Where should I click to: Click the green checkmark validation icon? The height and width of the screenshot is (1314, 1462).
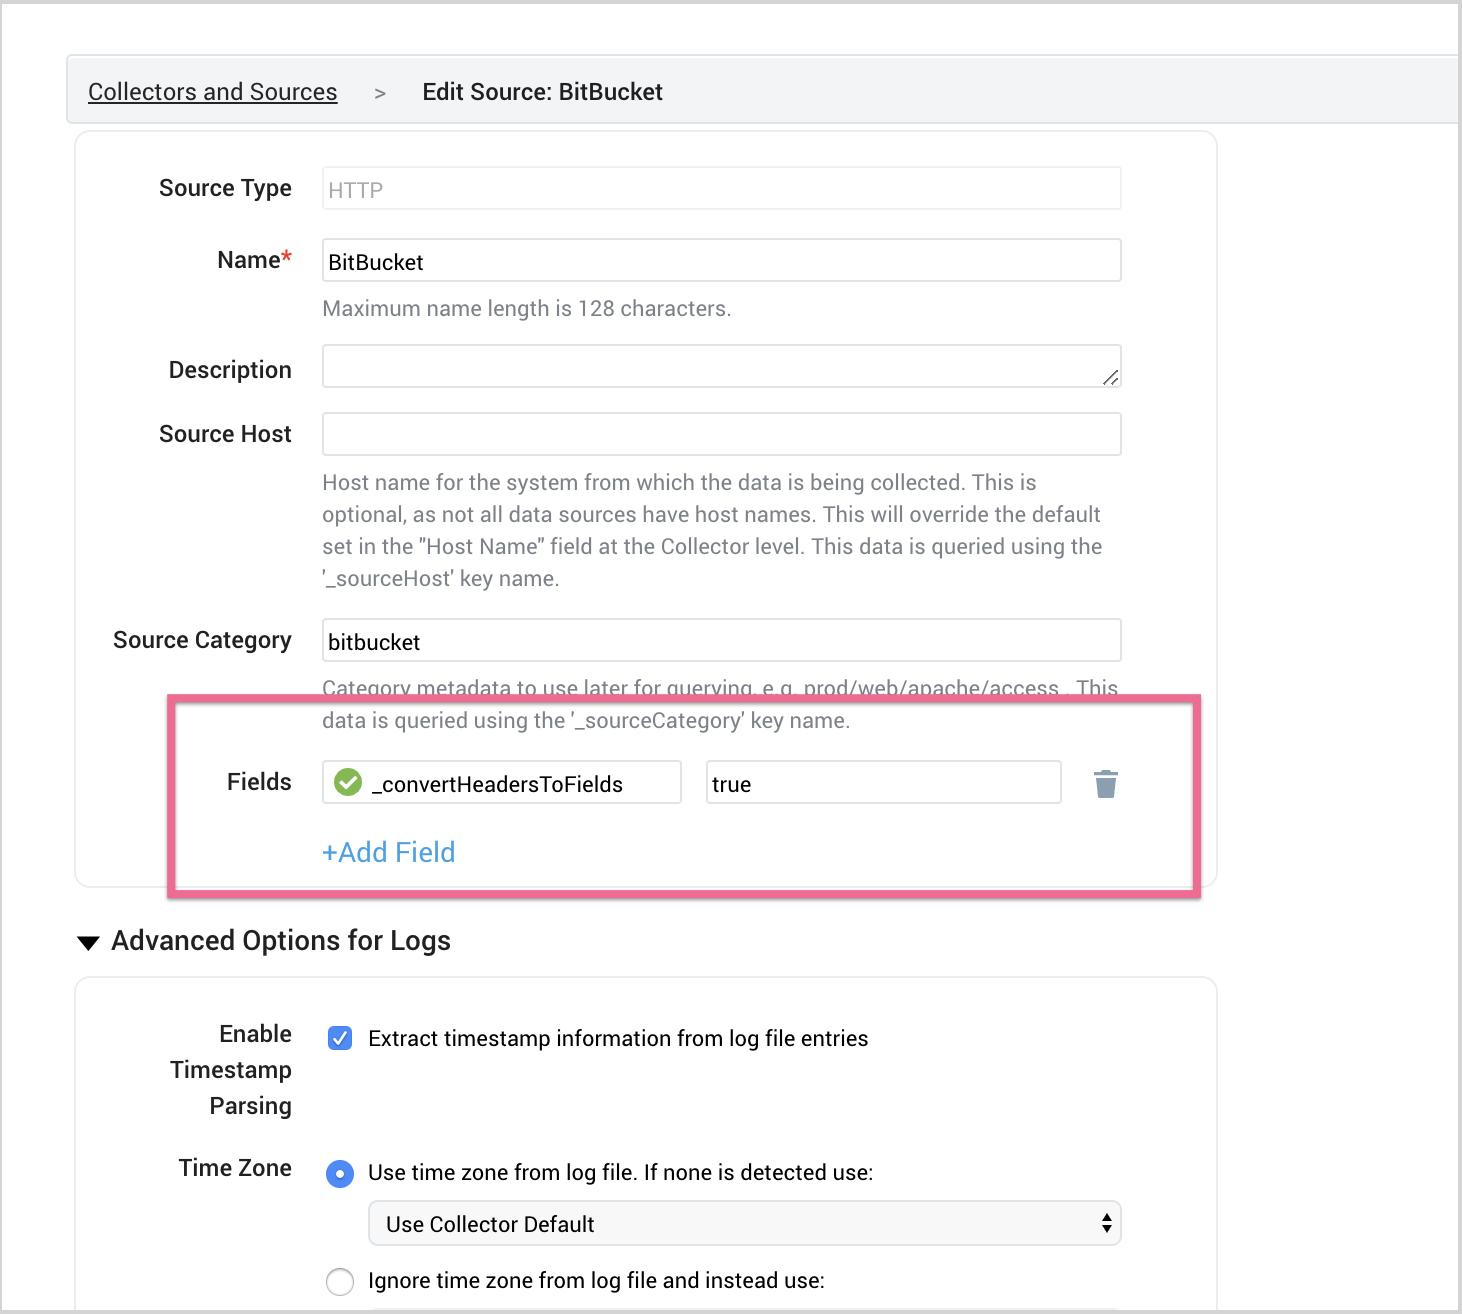[x=346, y=783]
